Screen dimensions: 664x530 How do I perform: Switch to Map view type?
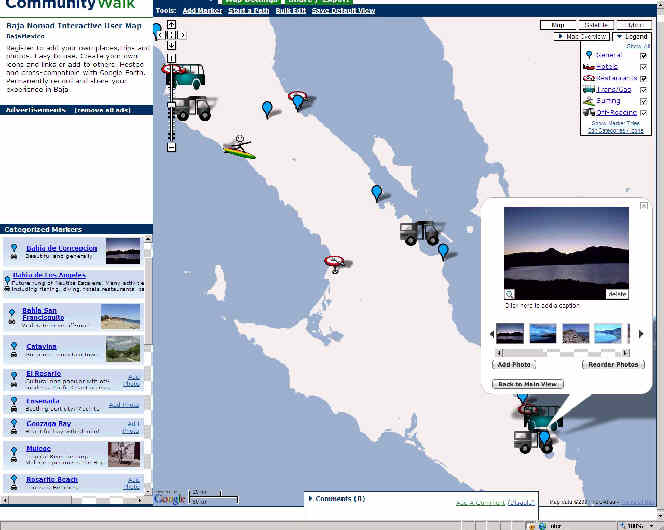coord(558,25)
